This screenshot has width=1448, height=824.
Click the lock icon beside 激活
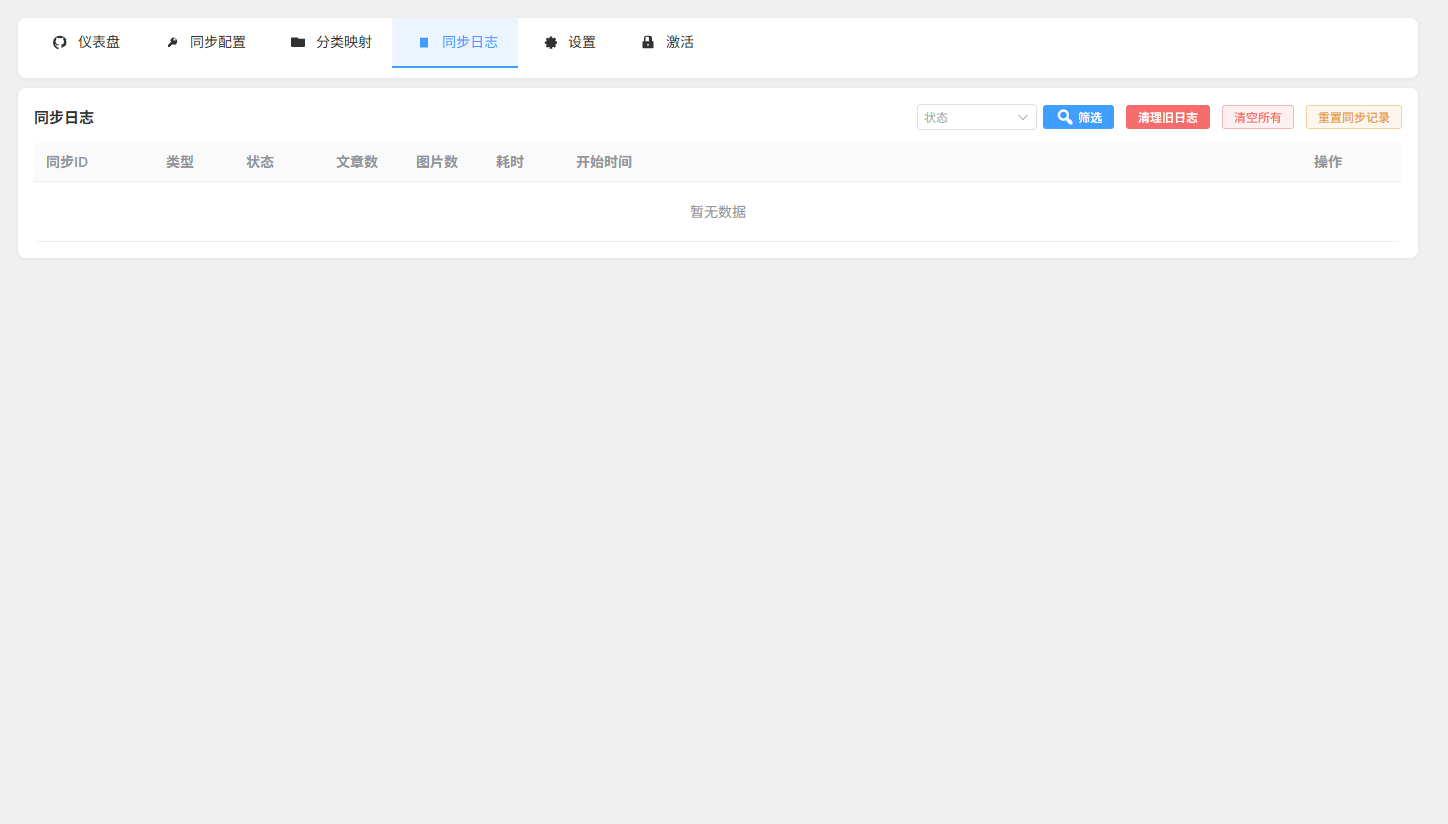[648, 42]
